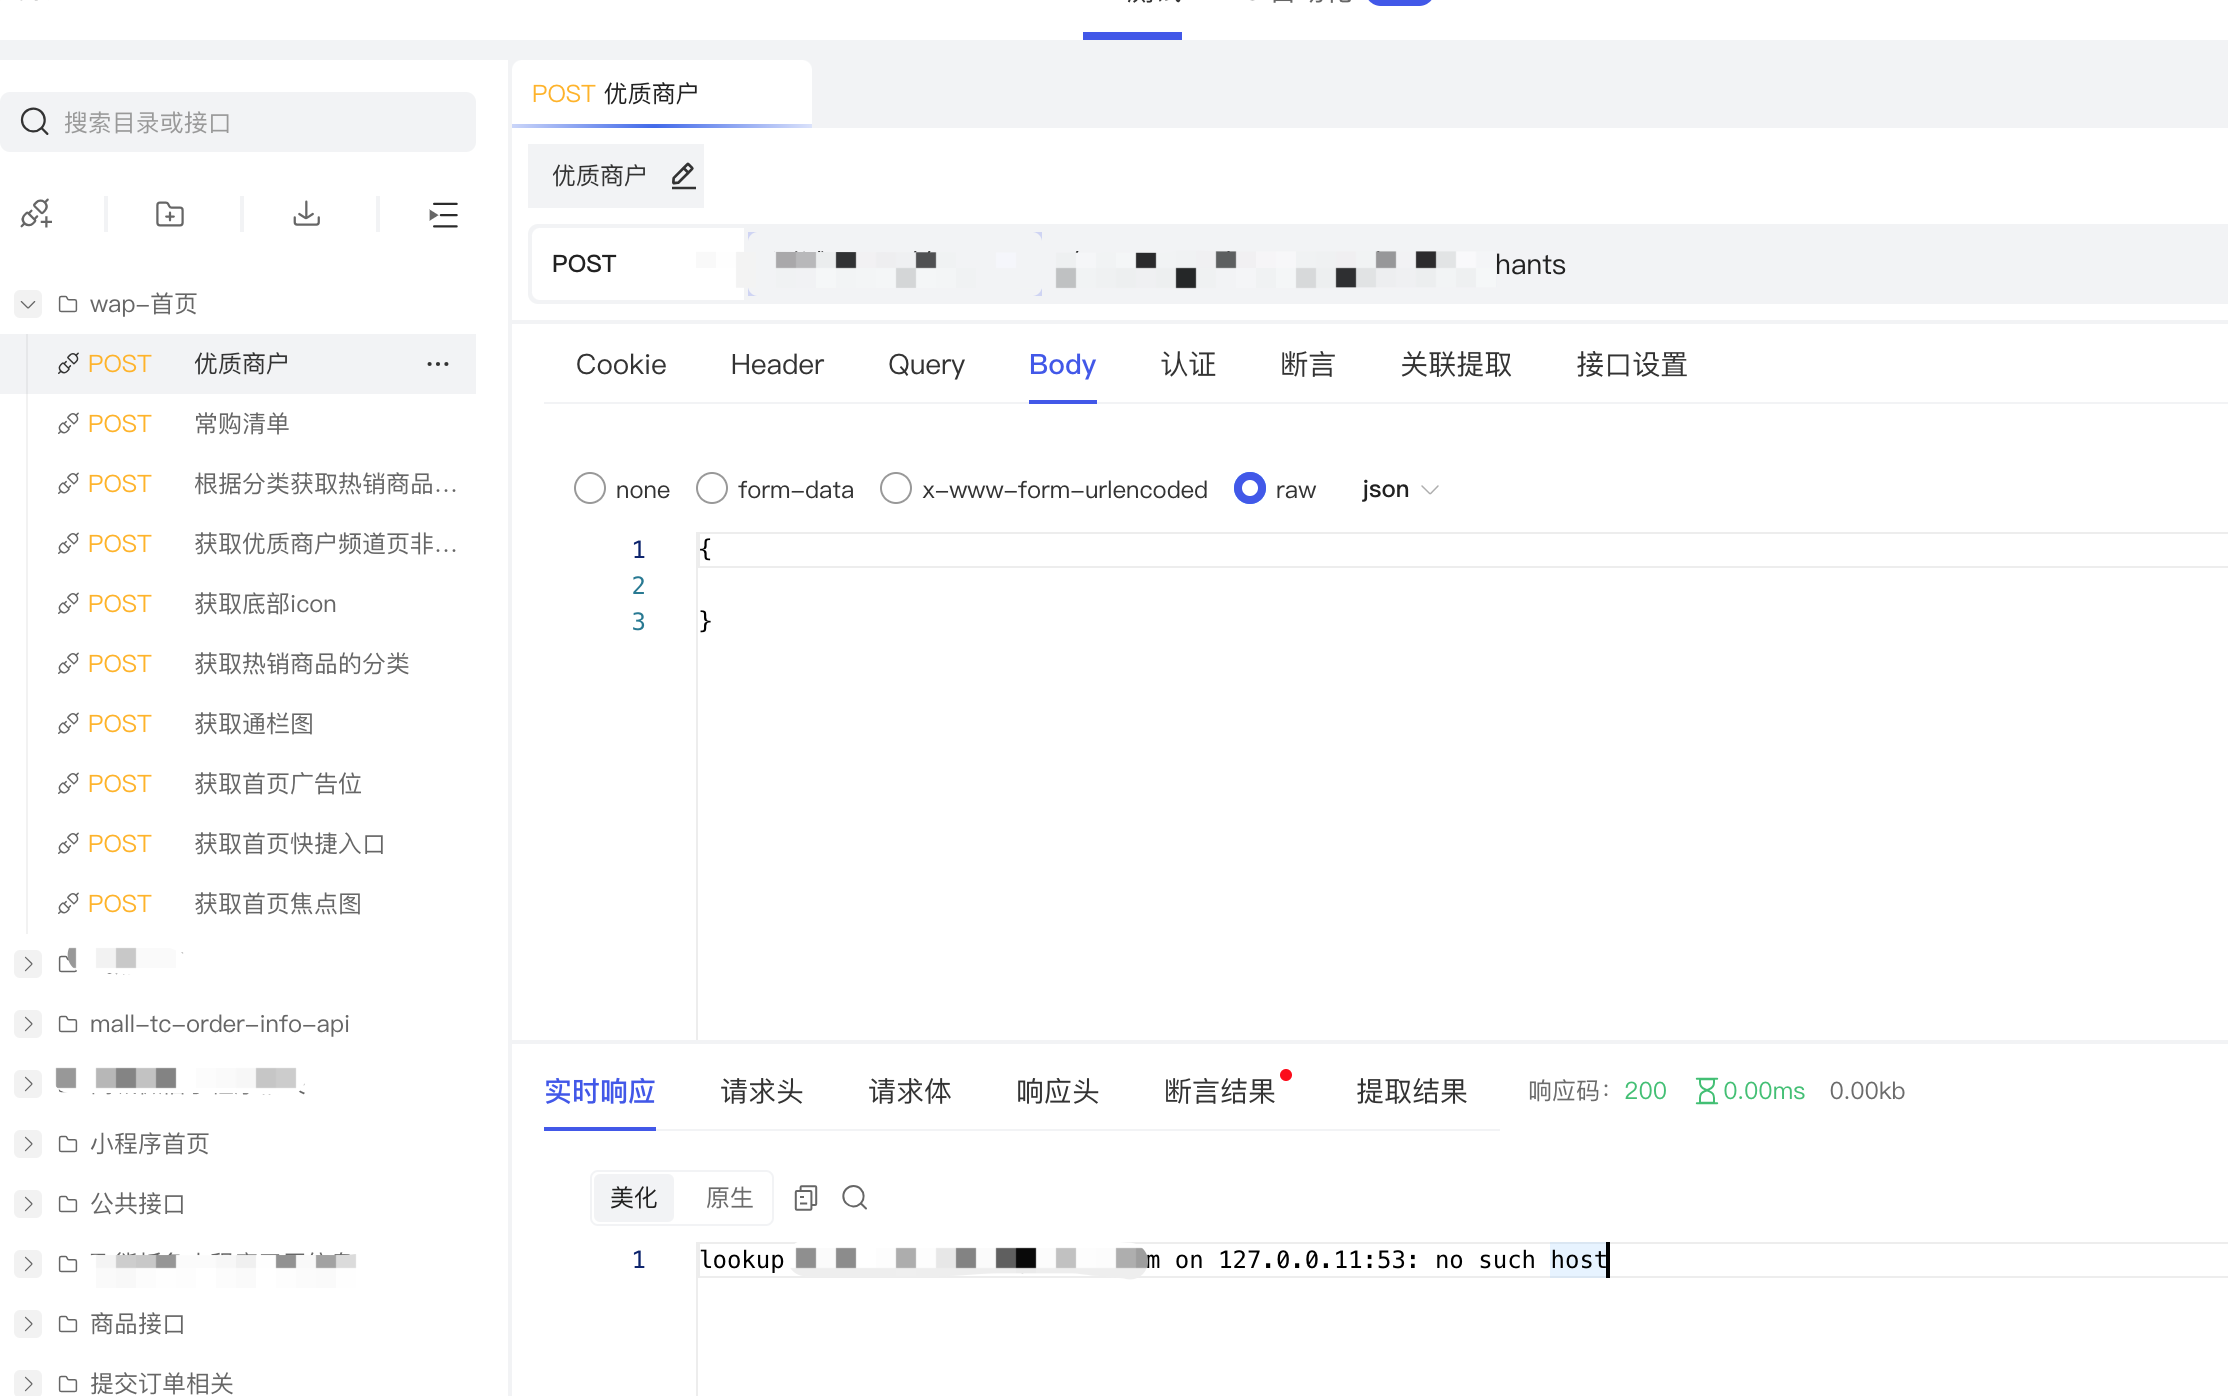Select the form-data radio button

tap(712, 489)
